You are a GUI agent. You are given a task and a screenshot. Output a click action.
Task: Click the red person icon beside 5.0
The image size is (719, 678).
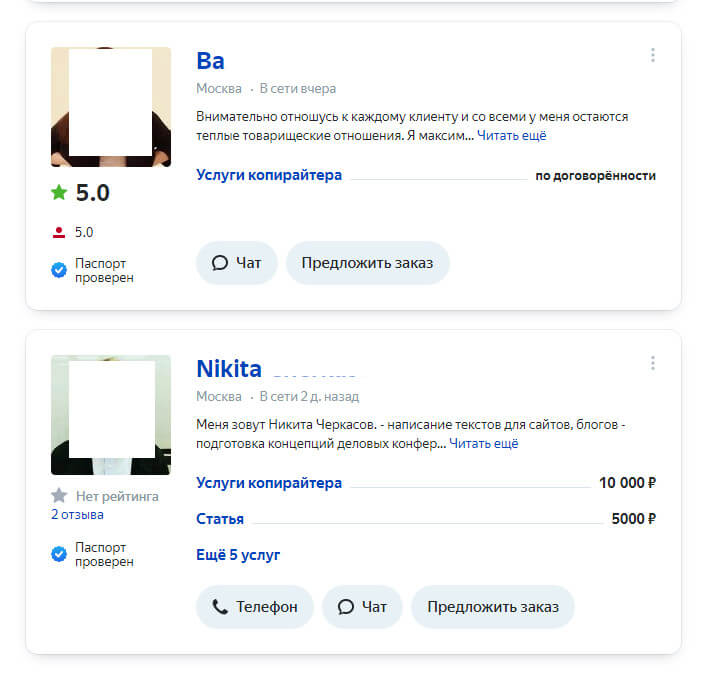click(59, 232)
